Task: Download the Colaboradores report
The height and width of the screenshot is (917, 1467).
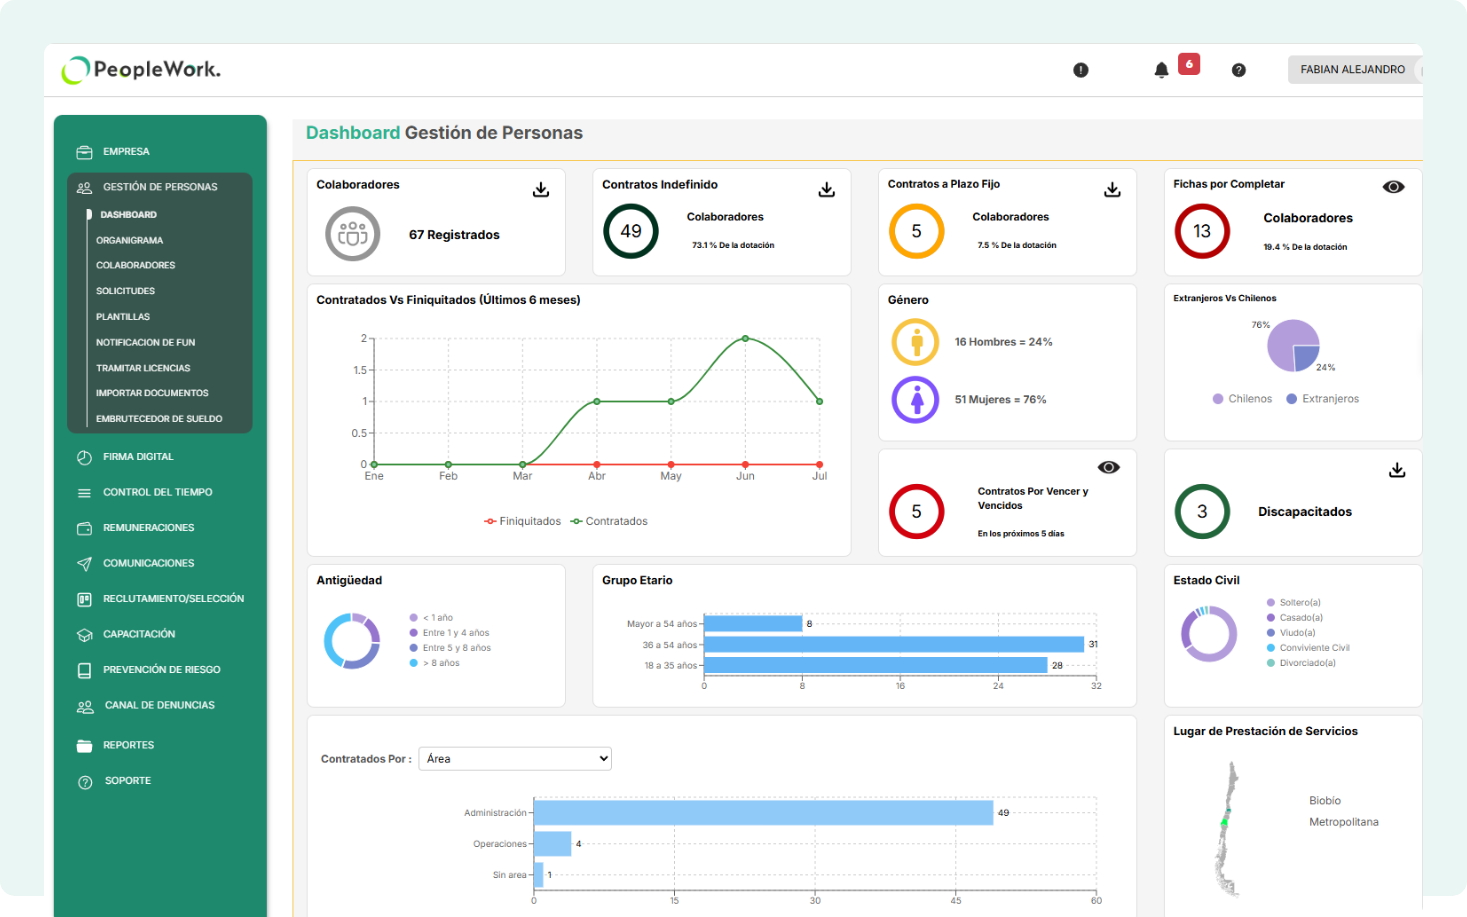Action: (x=541, y=190)
